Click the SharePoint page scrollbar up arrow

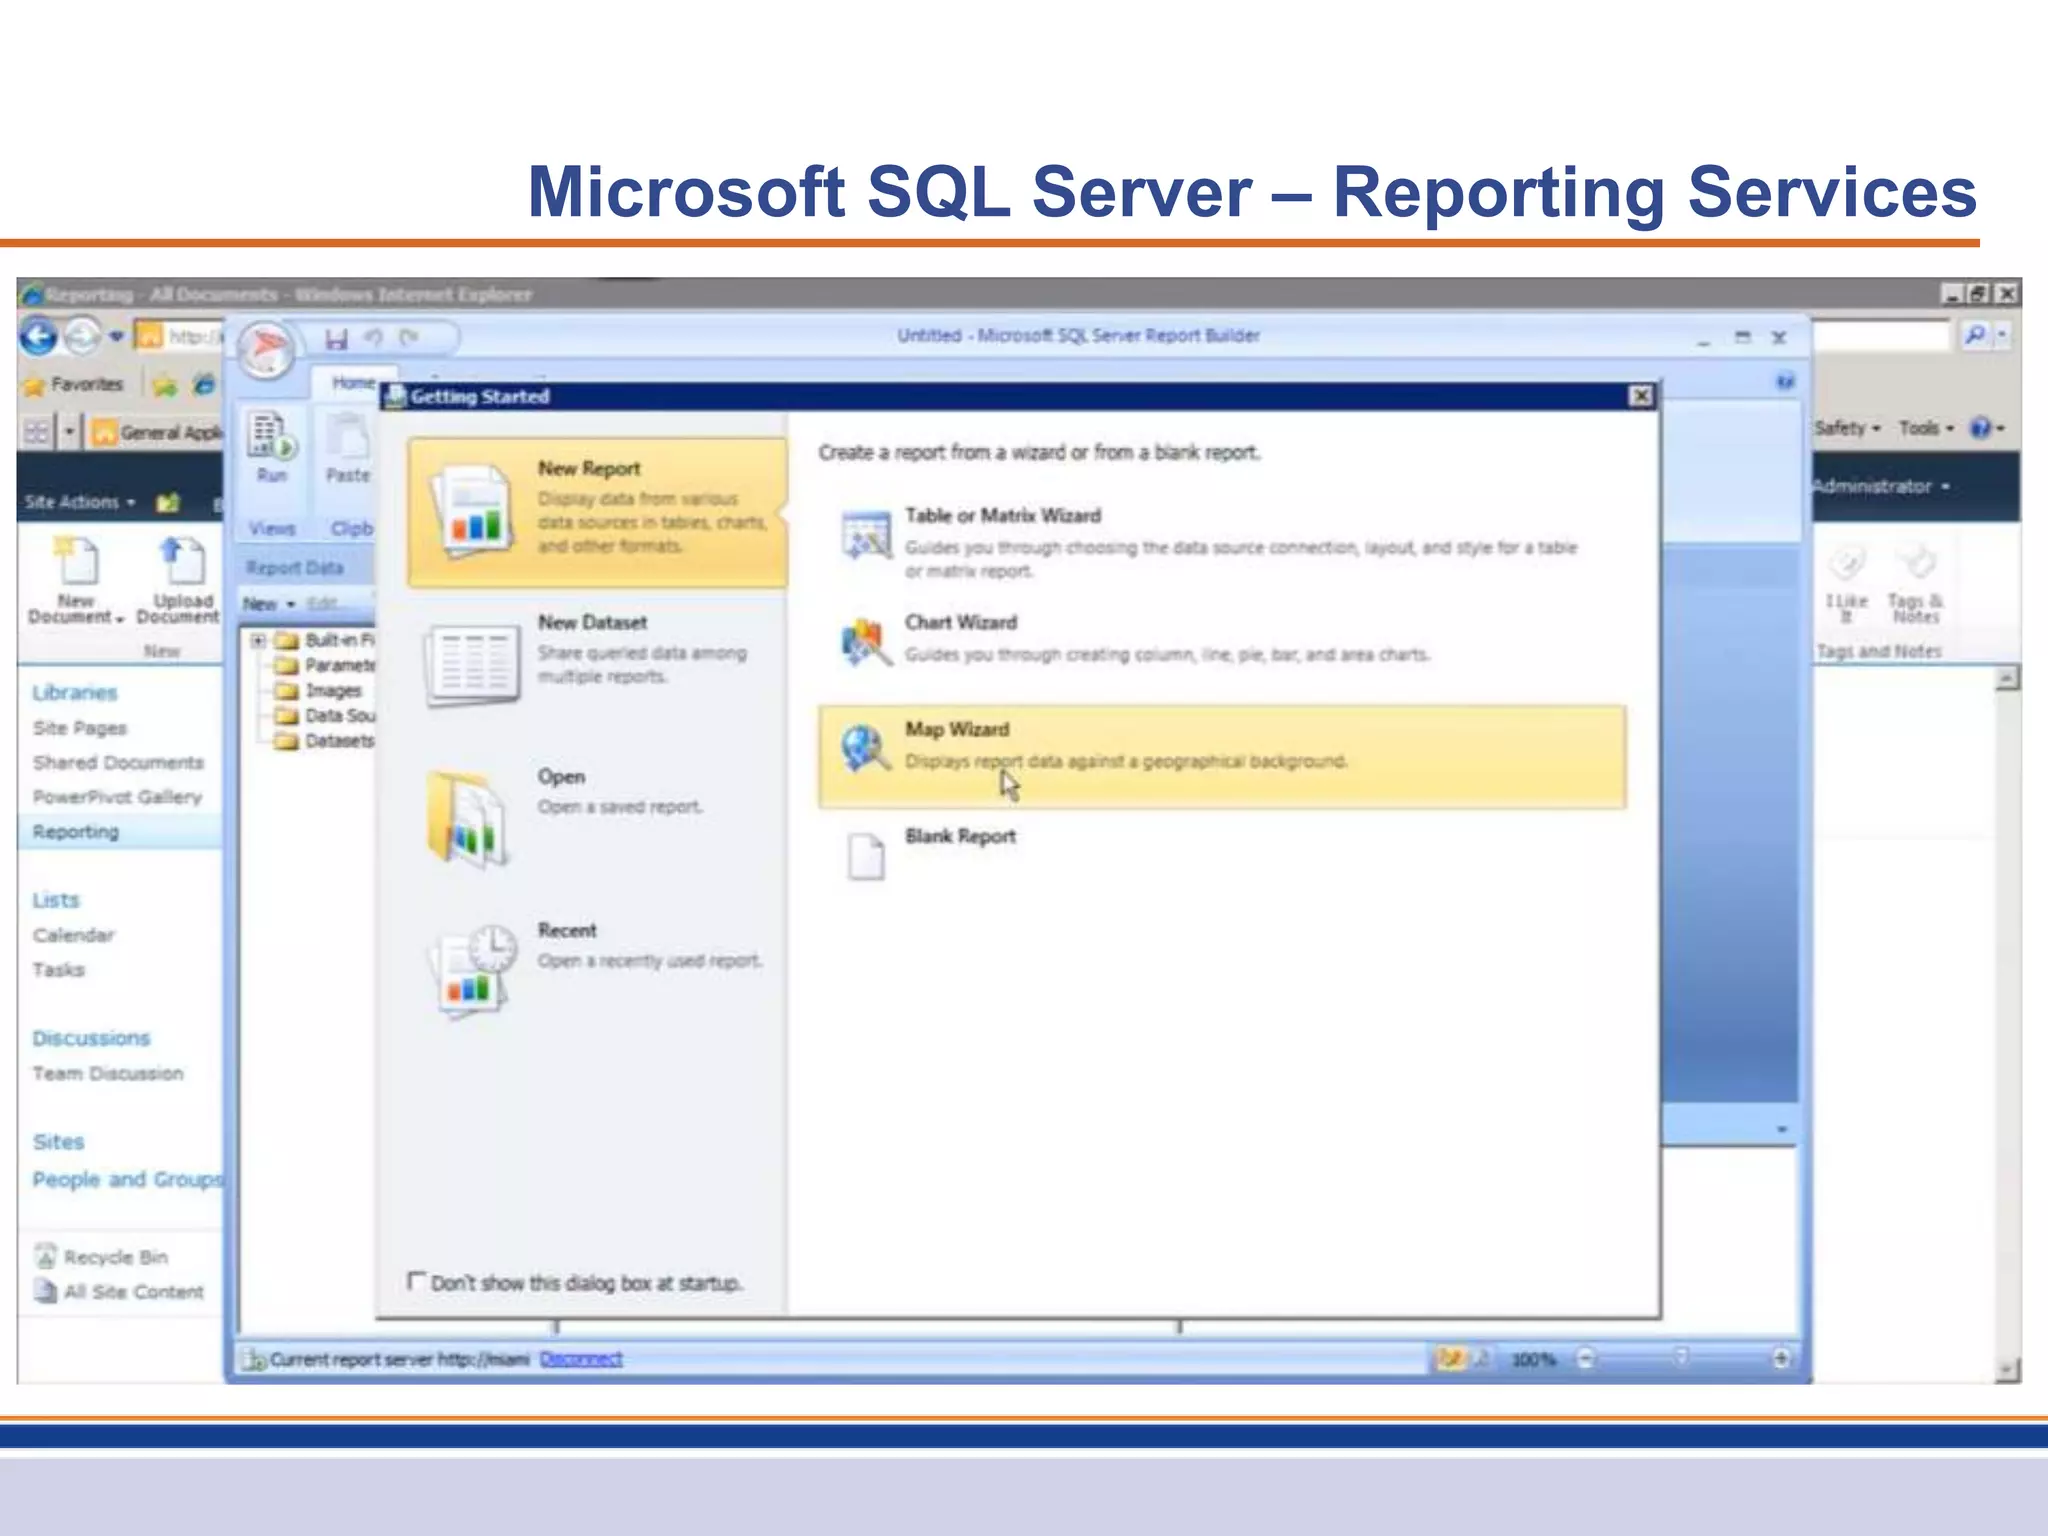[x=2006, y=679]
